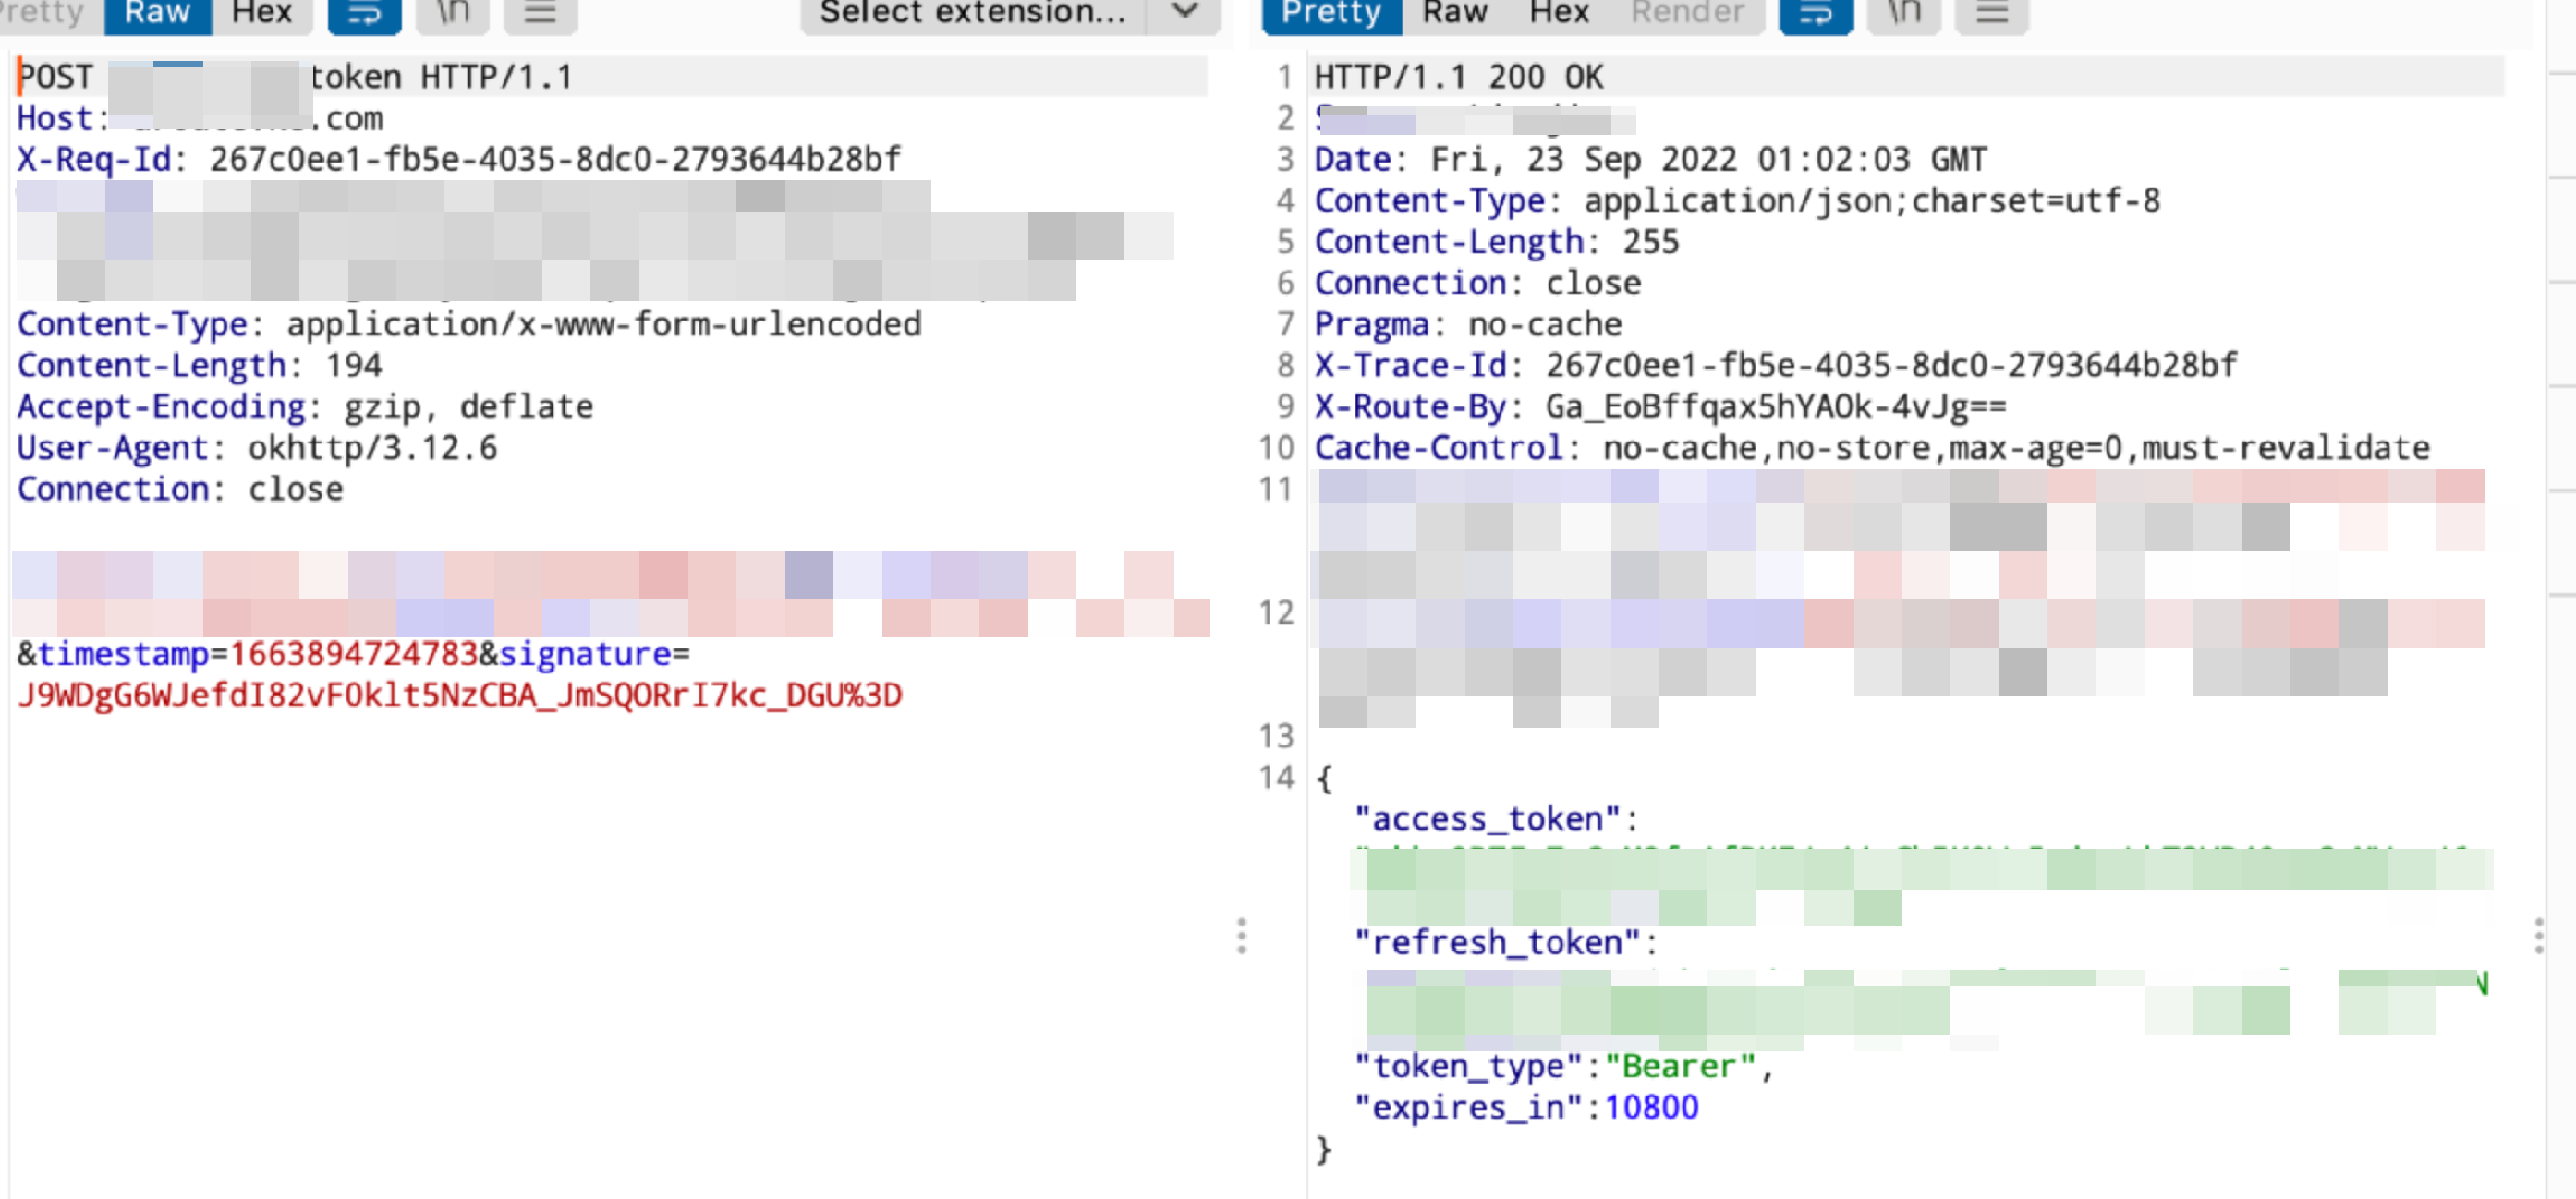Click the X-Route-By header line
The image size is (2576, 1199).
pos(1660,406)
